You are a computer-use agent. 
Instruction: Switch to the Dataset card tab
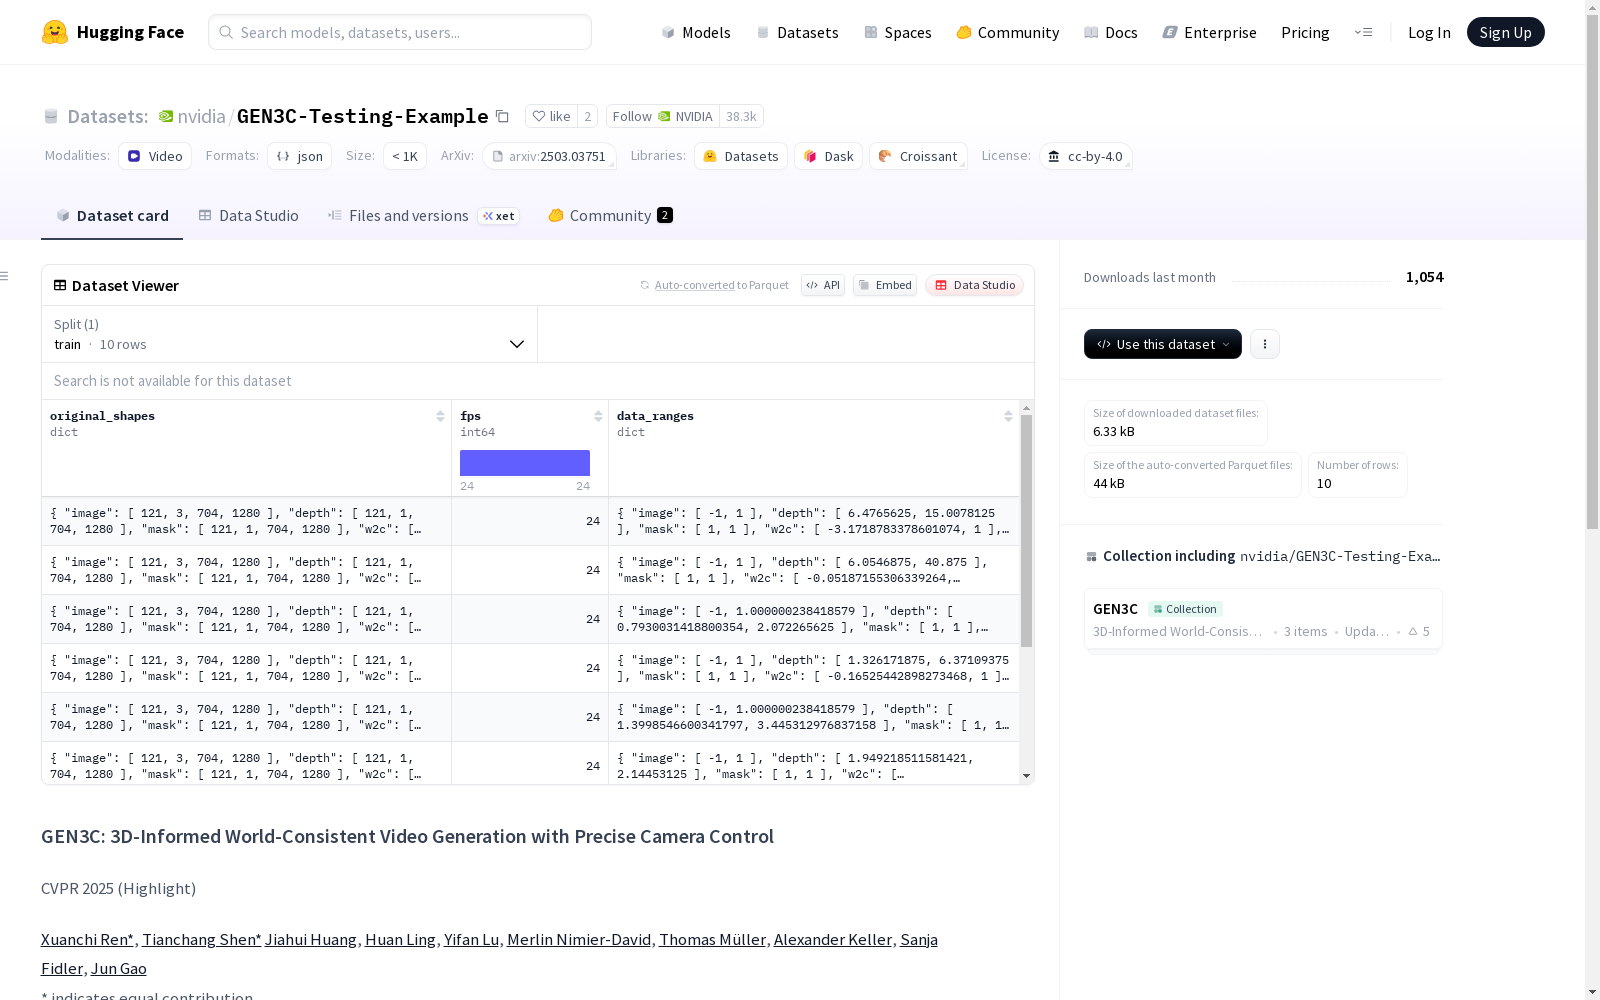click(x=112, y=216)
